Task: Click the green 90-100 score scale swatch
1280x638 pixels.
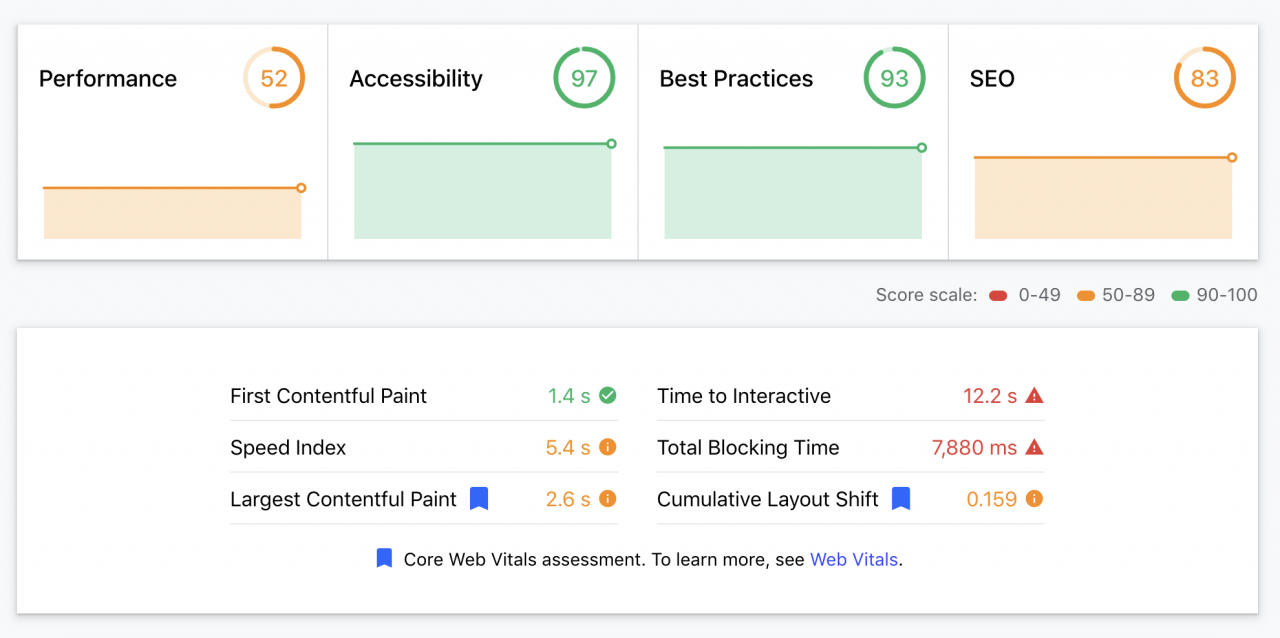Action: pos(1181,296)
